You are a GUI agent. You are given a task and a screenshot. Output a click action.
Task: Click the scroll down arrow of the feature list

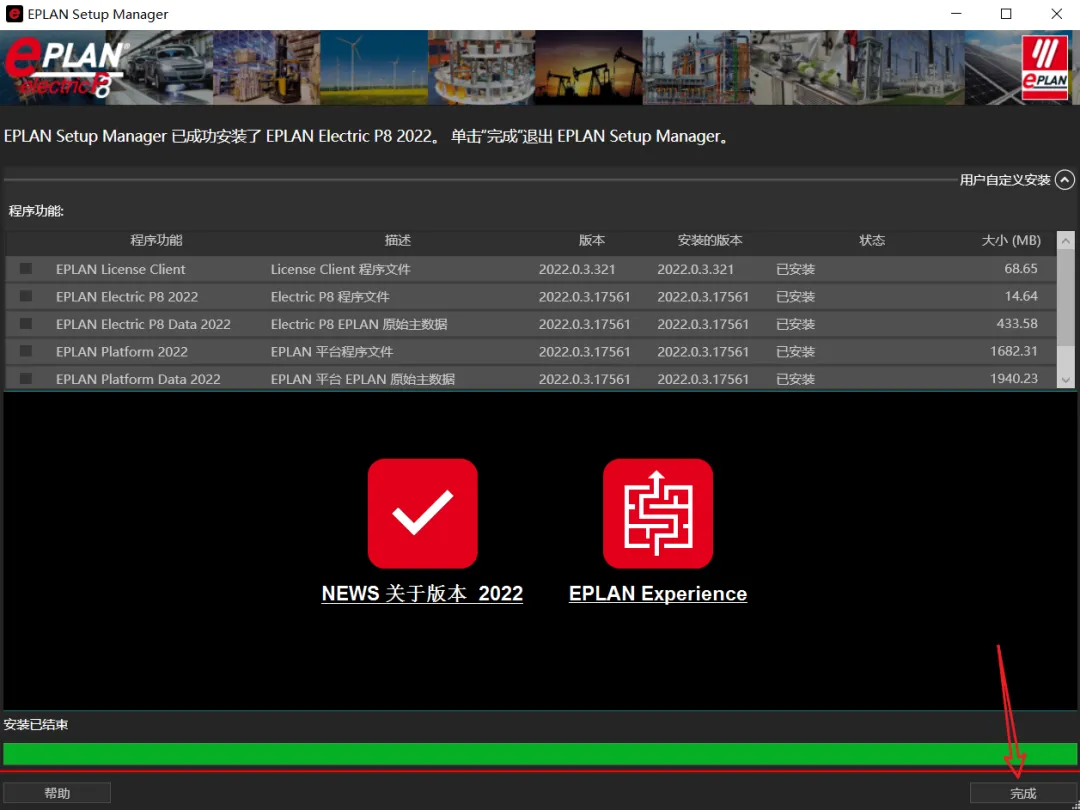point(1066,380)
